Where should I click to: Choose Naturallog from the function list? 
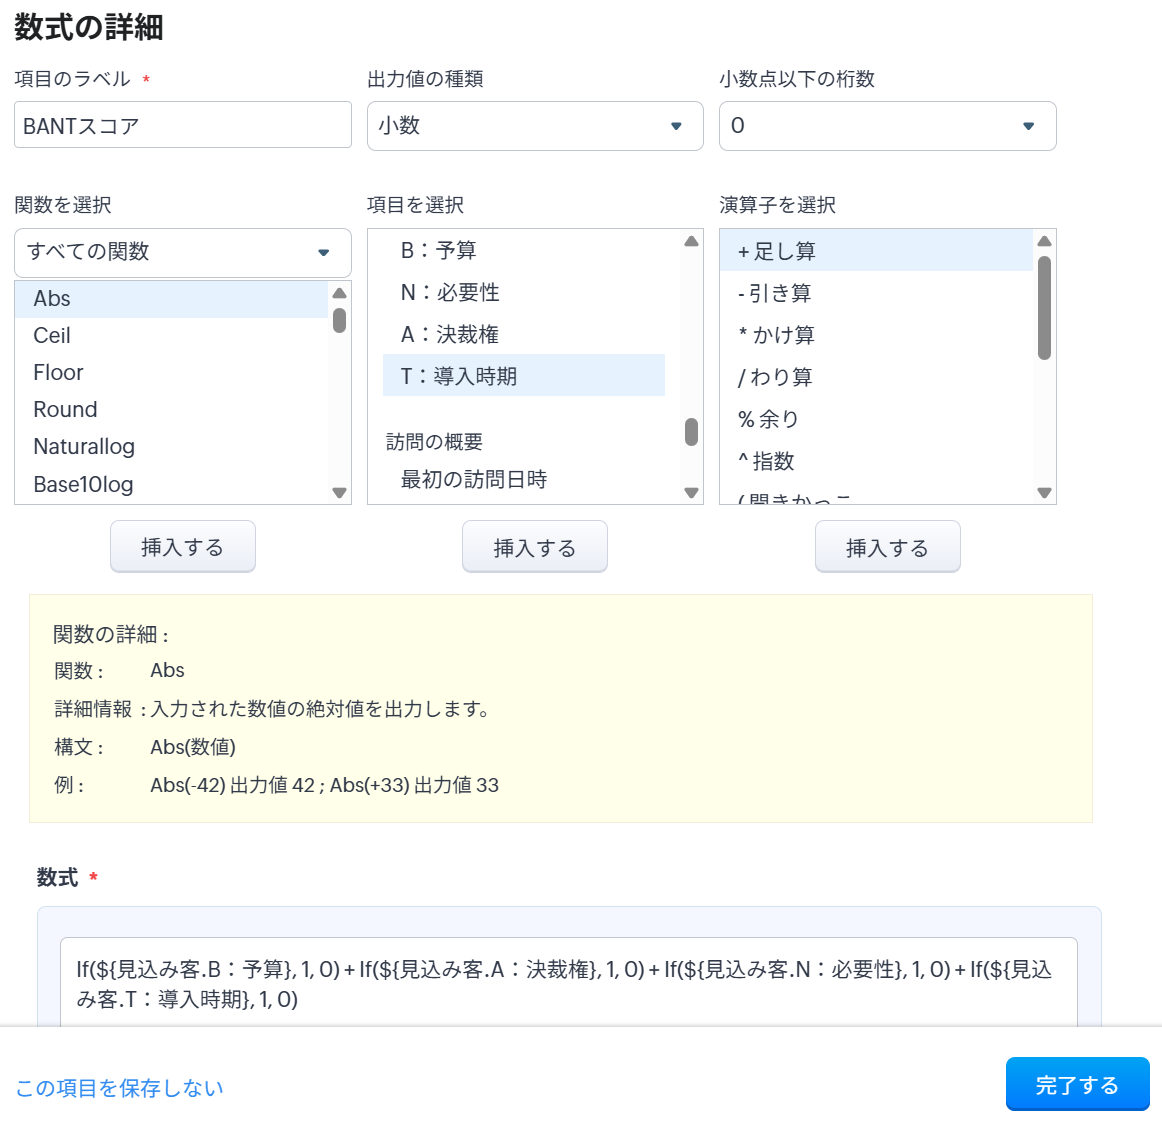pyautogui.click(x=84, y=447)
